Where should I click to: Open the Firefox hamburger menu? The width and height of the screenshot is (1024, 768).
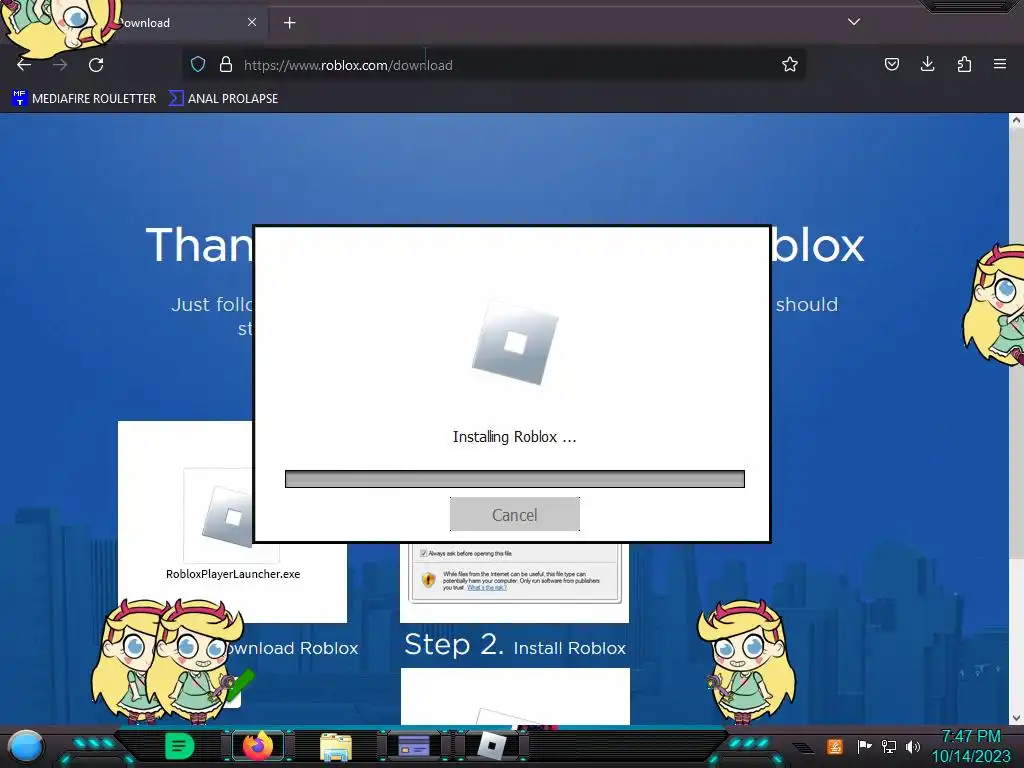coord(999,64)
